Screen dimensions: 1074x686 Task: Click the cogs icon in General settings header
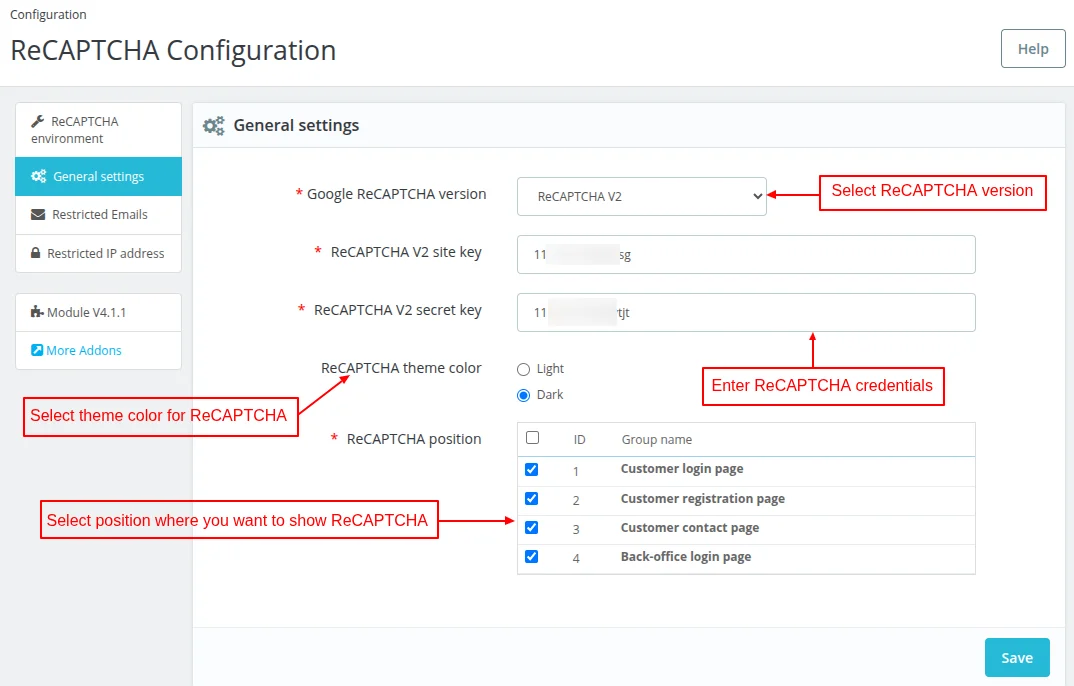click(213, 126)
